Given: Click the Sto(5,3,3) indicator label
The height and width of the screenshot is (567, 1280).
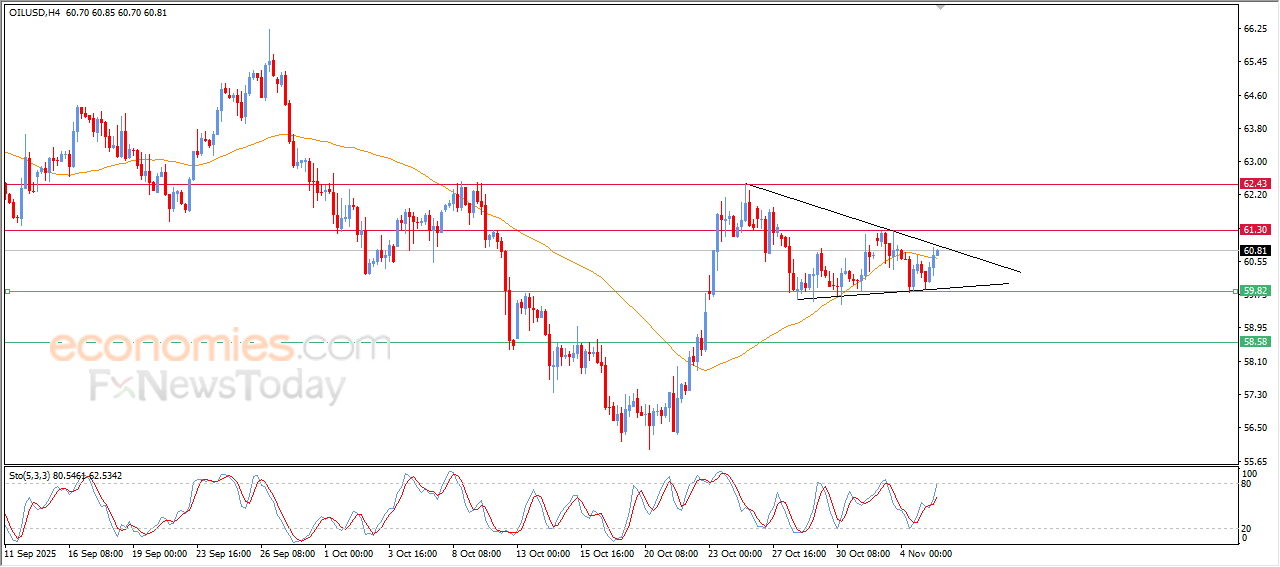Looking at the screenshot, I should [31, 475].
